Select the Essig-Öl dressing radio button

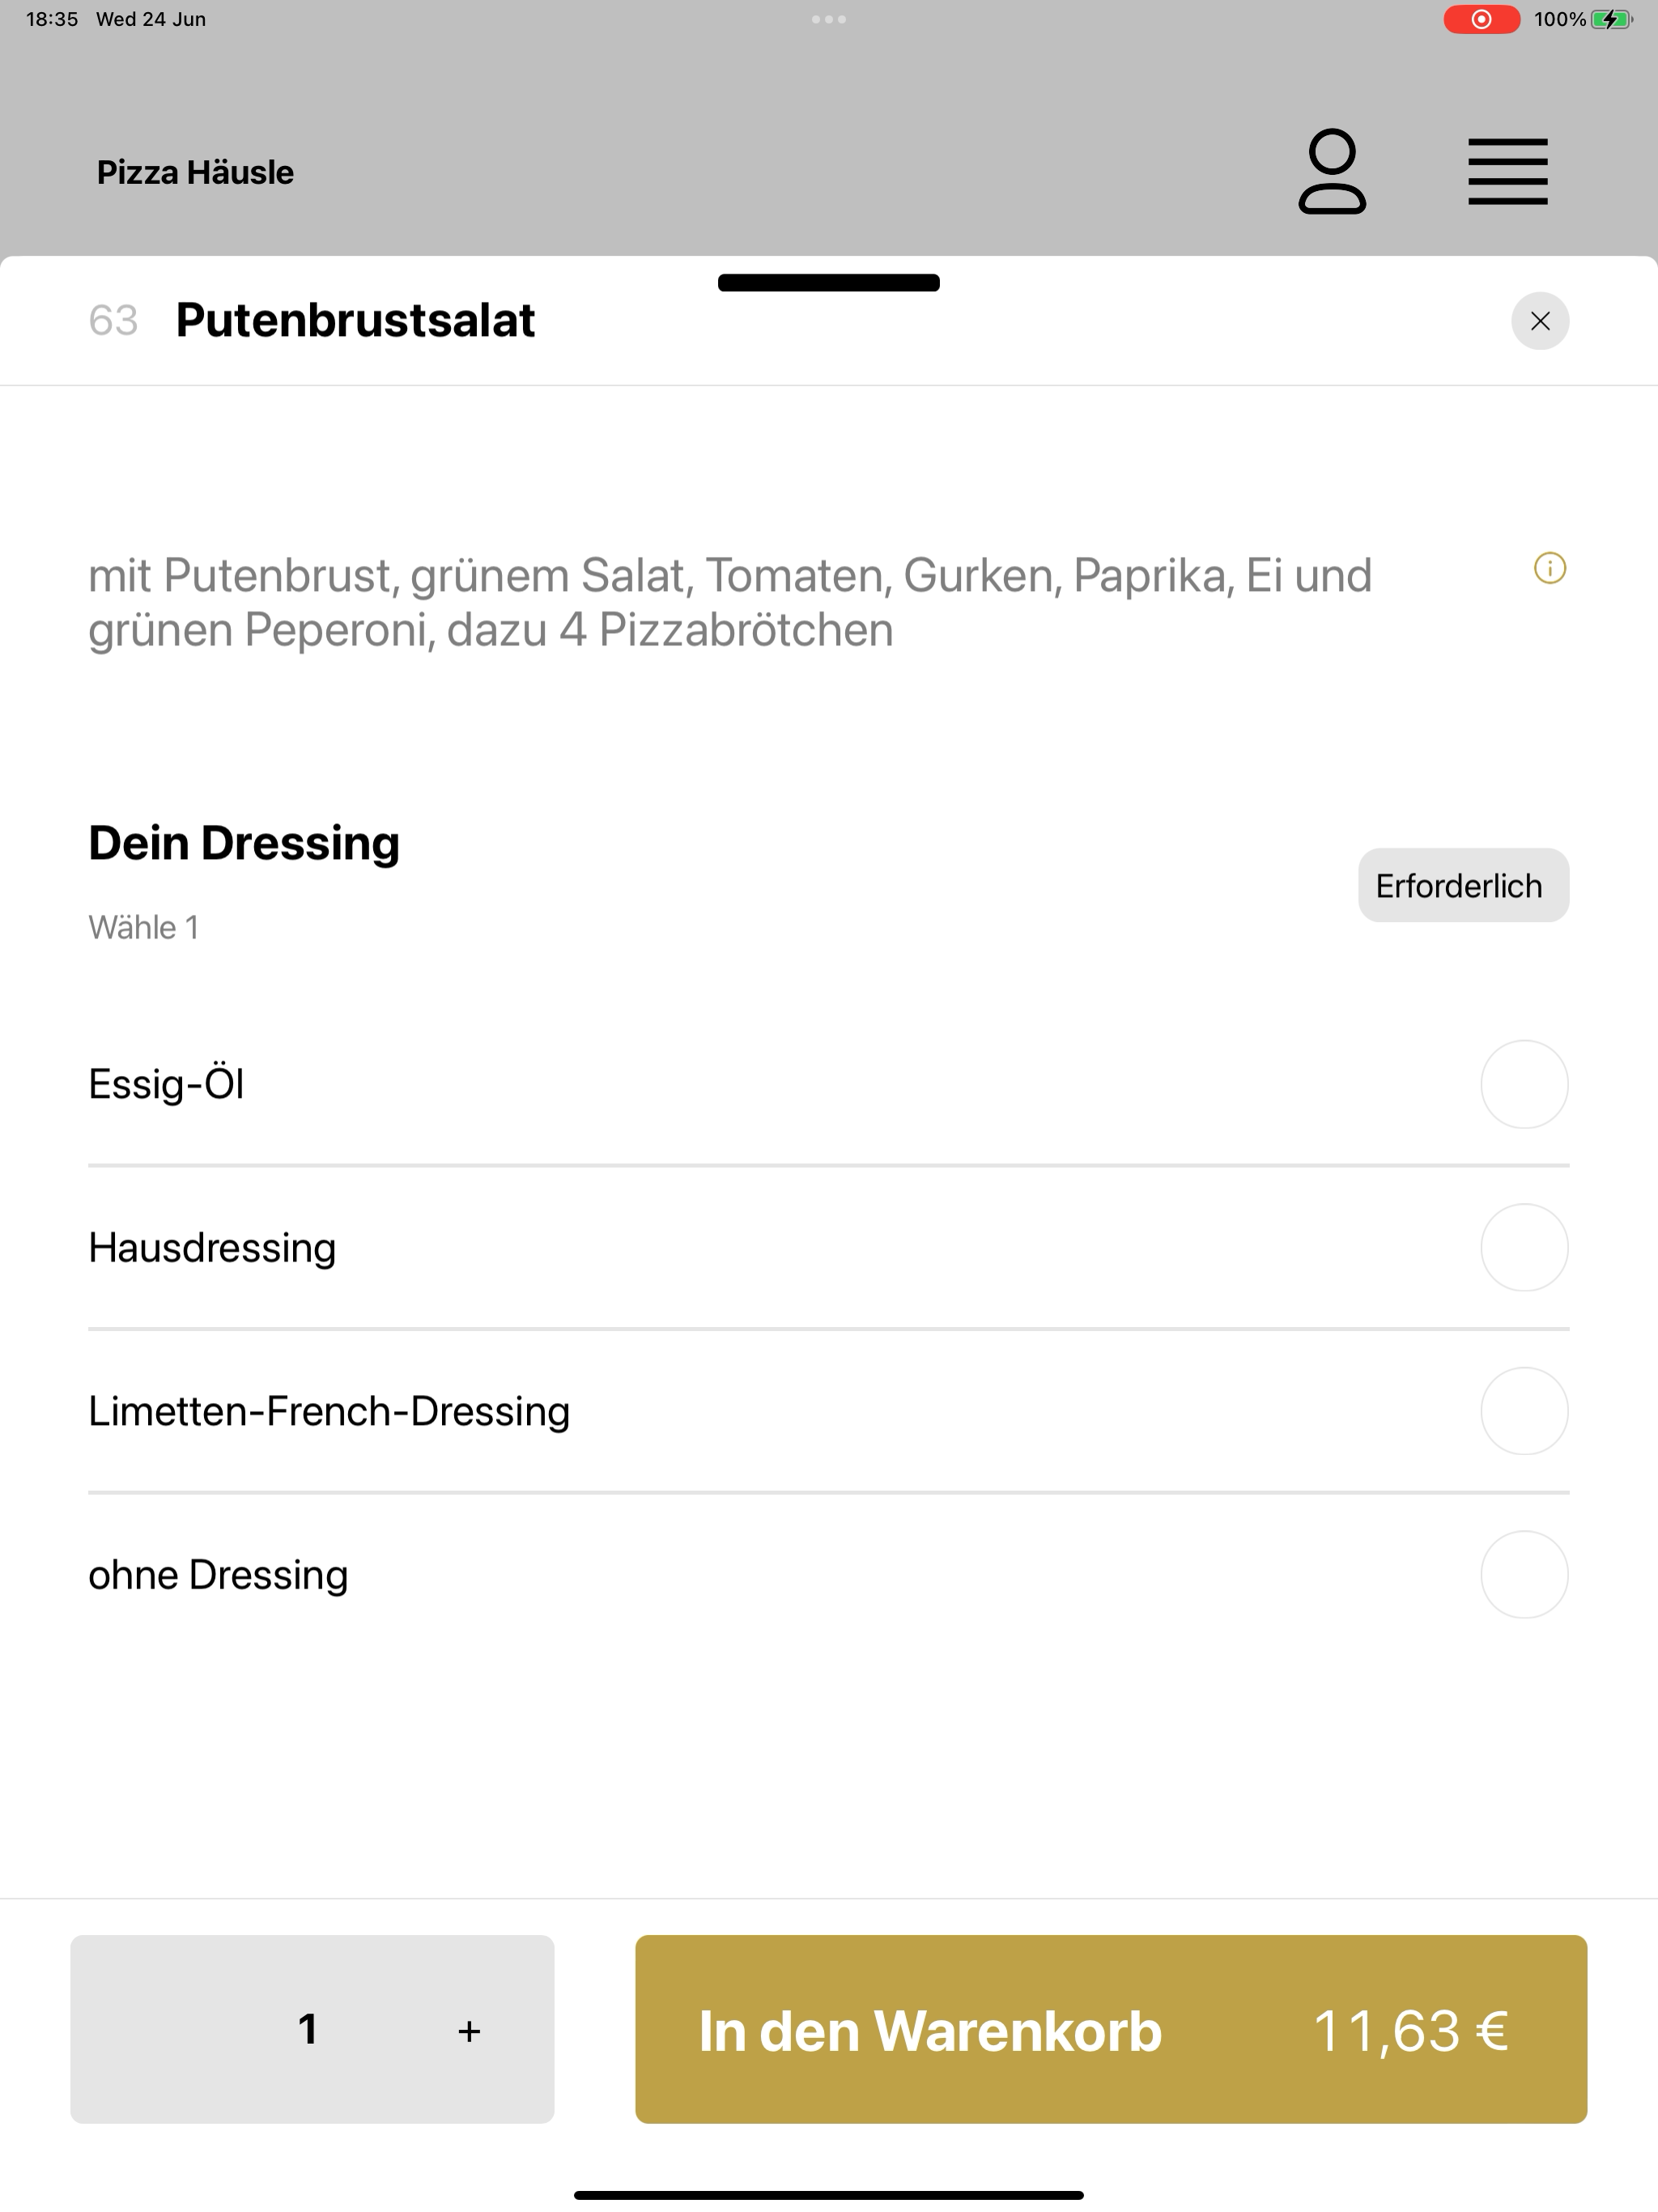tap(1524, 1085)
